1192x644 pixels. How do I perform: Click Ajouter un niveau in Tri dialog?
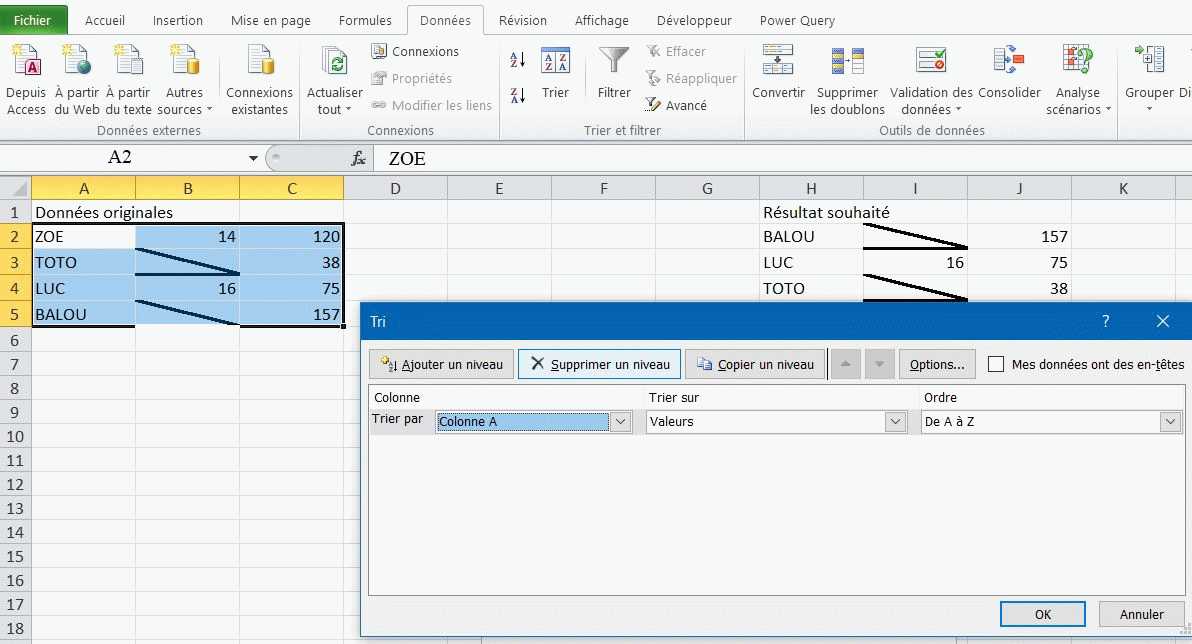pyautogui.click(x=442, y=364)
